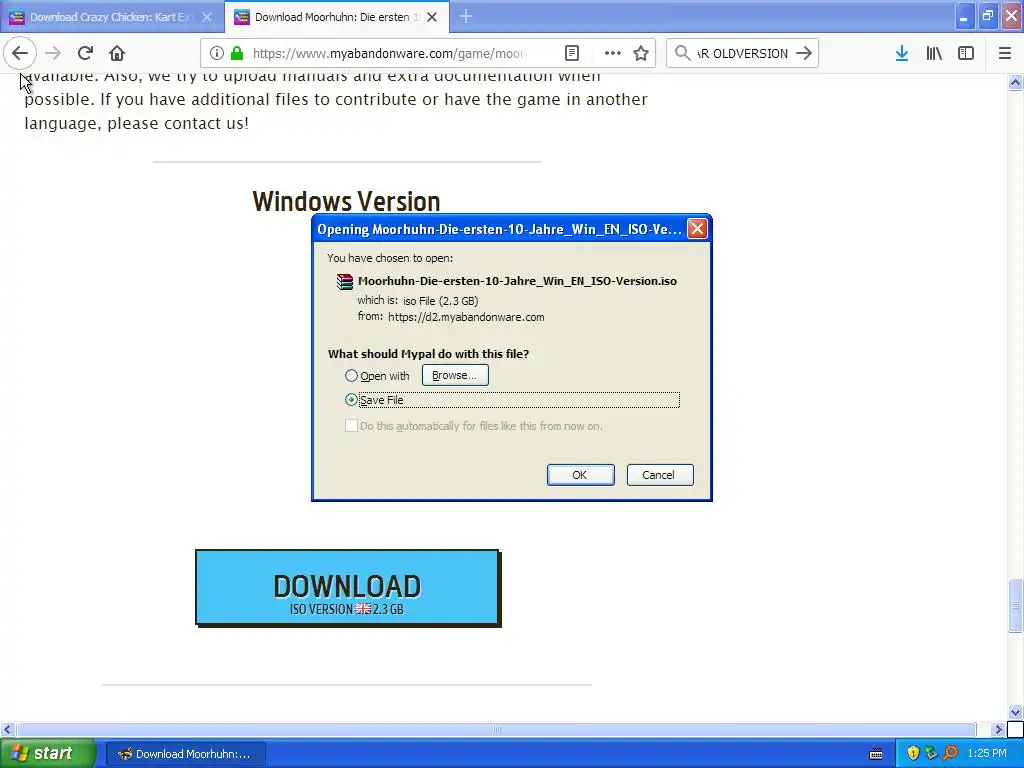Viewport: 1024px width, 768px height.
Task: Bookmark this page with the star
Action: point(641,53)
